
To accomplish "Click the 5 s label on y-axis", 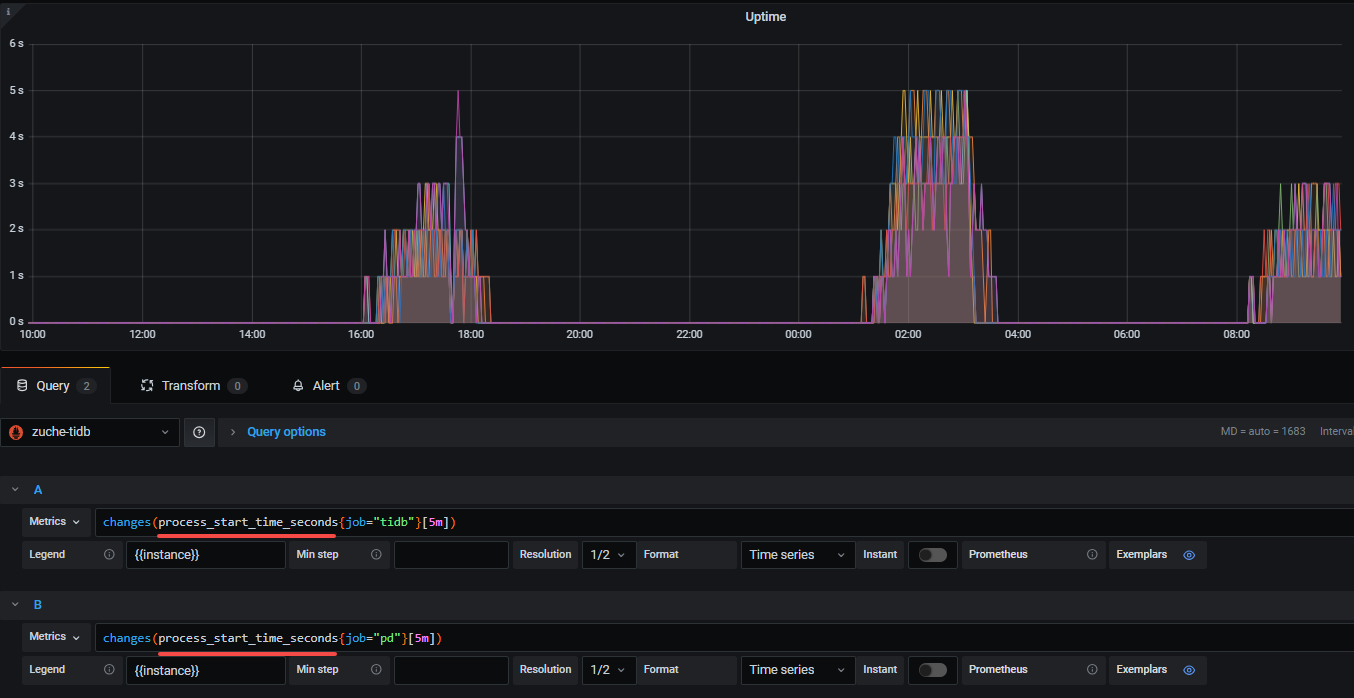I will coord(17,90).
